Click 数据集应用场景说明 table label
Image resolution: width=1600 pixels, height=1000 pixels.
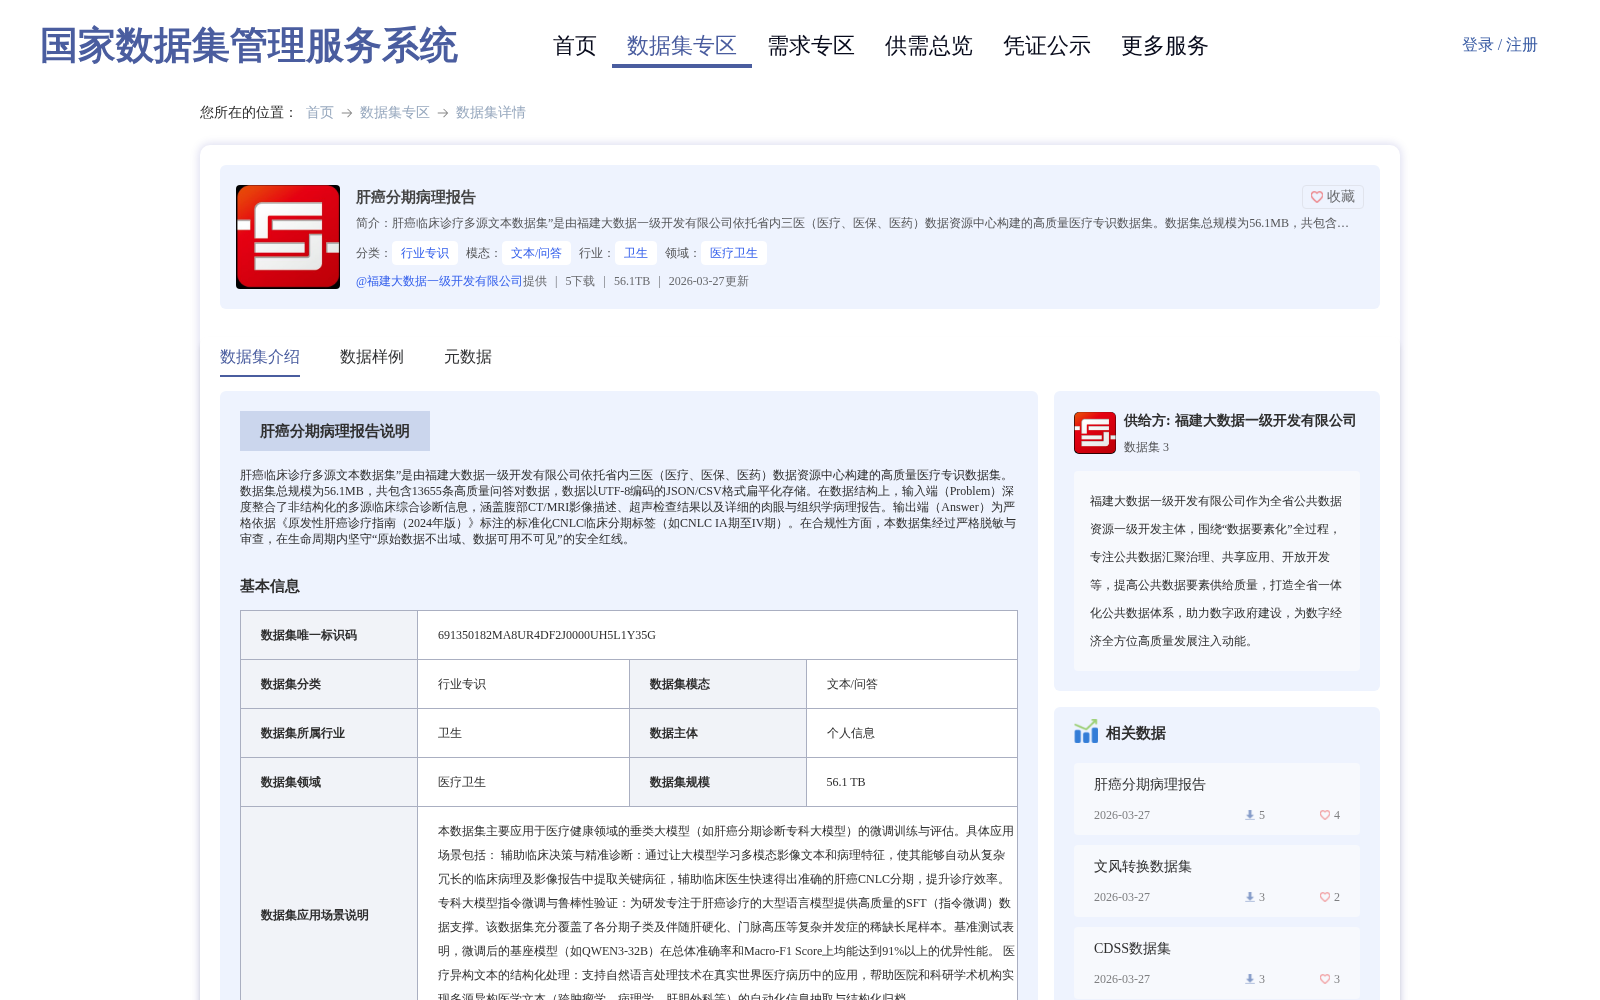315,915
